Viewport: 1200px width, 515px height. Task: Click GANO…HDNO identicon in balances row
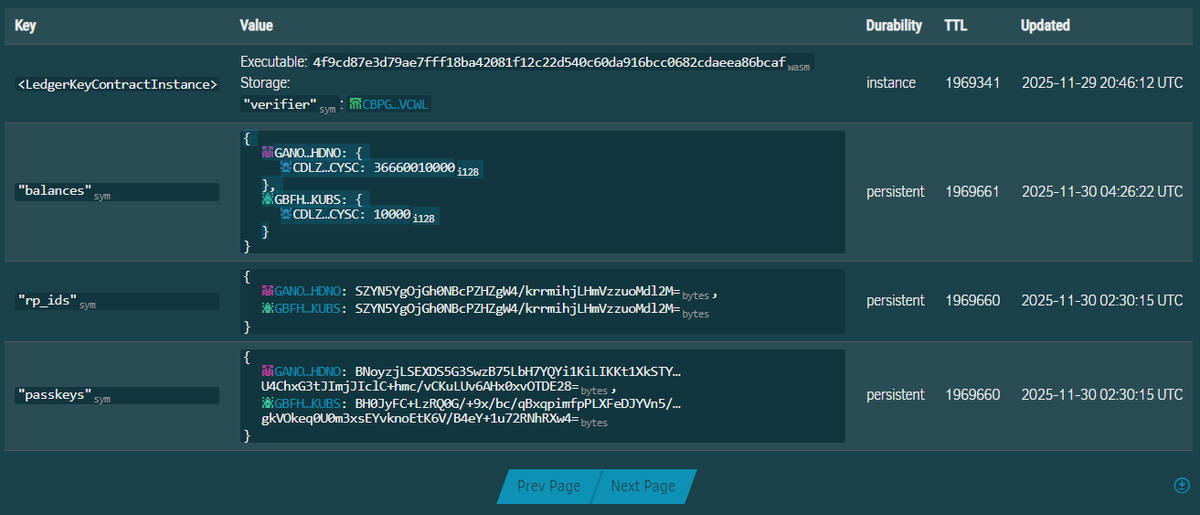point(267,152)
